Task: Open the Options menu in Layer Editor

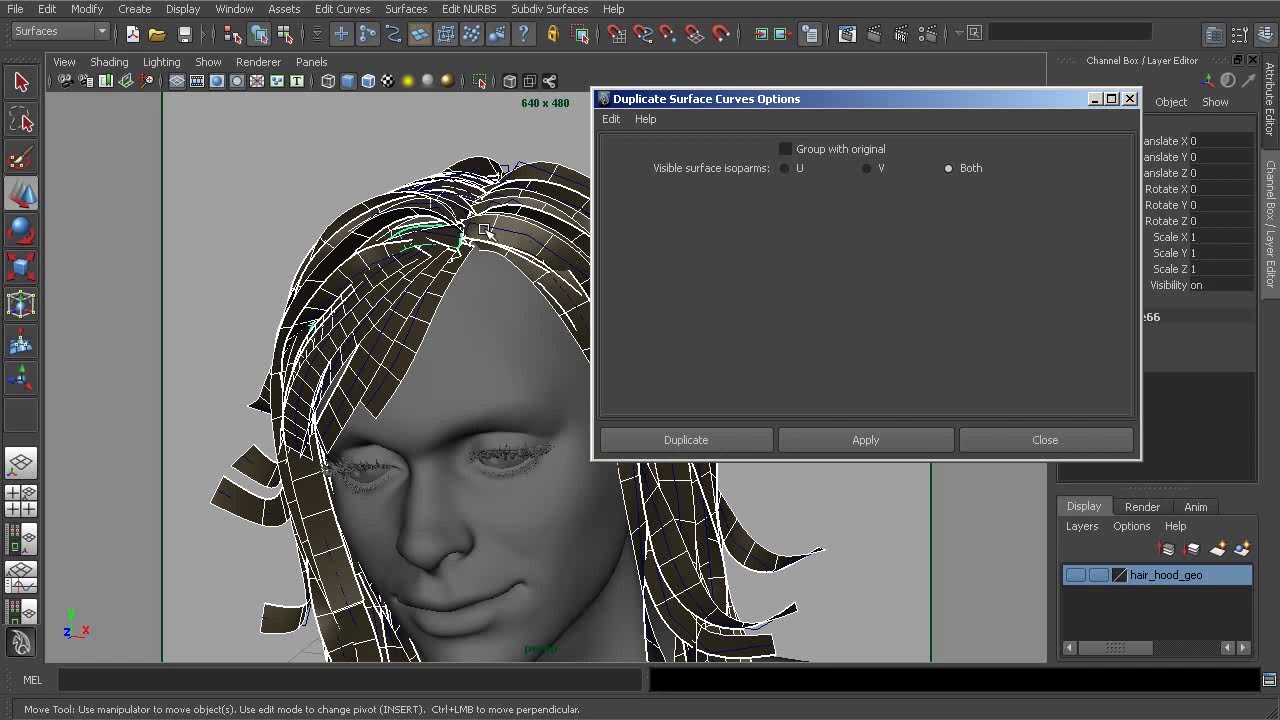Action: click(1132, 526)
